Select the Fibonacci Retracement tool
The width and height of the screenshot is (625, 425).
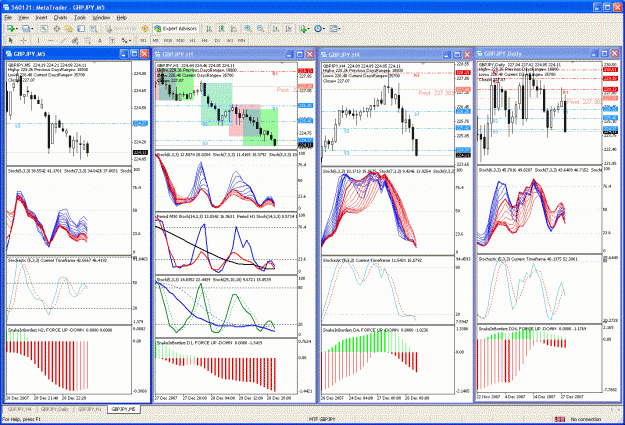(x=87, y=40)
